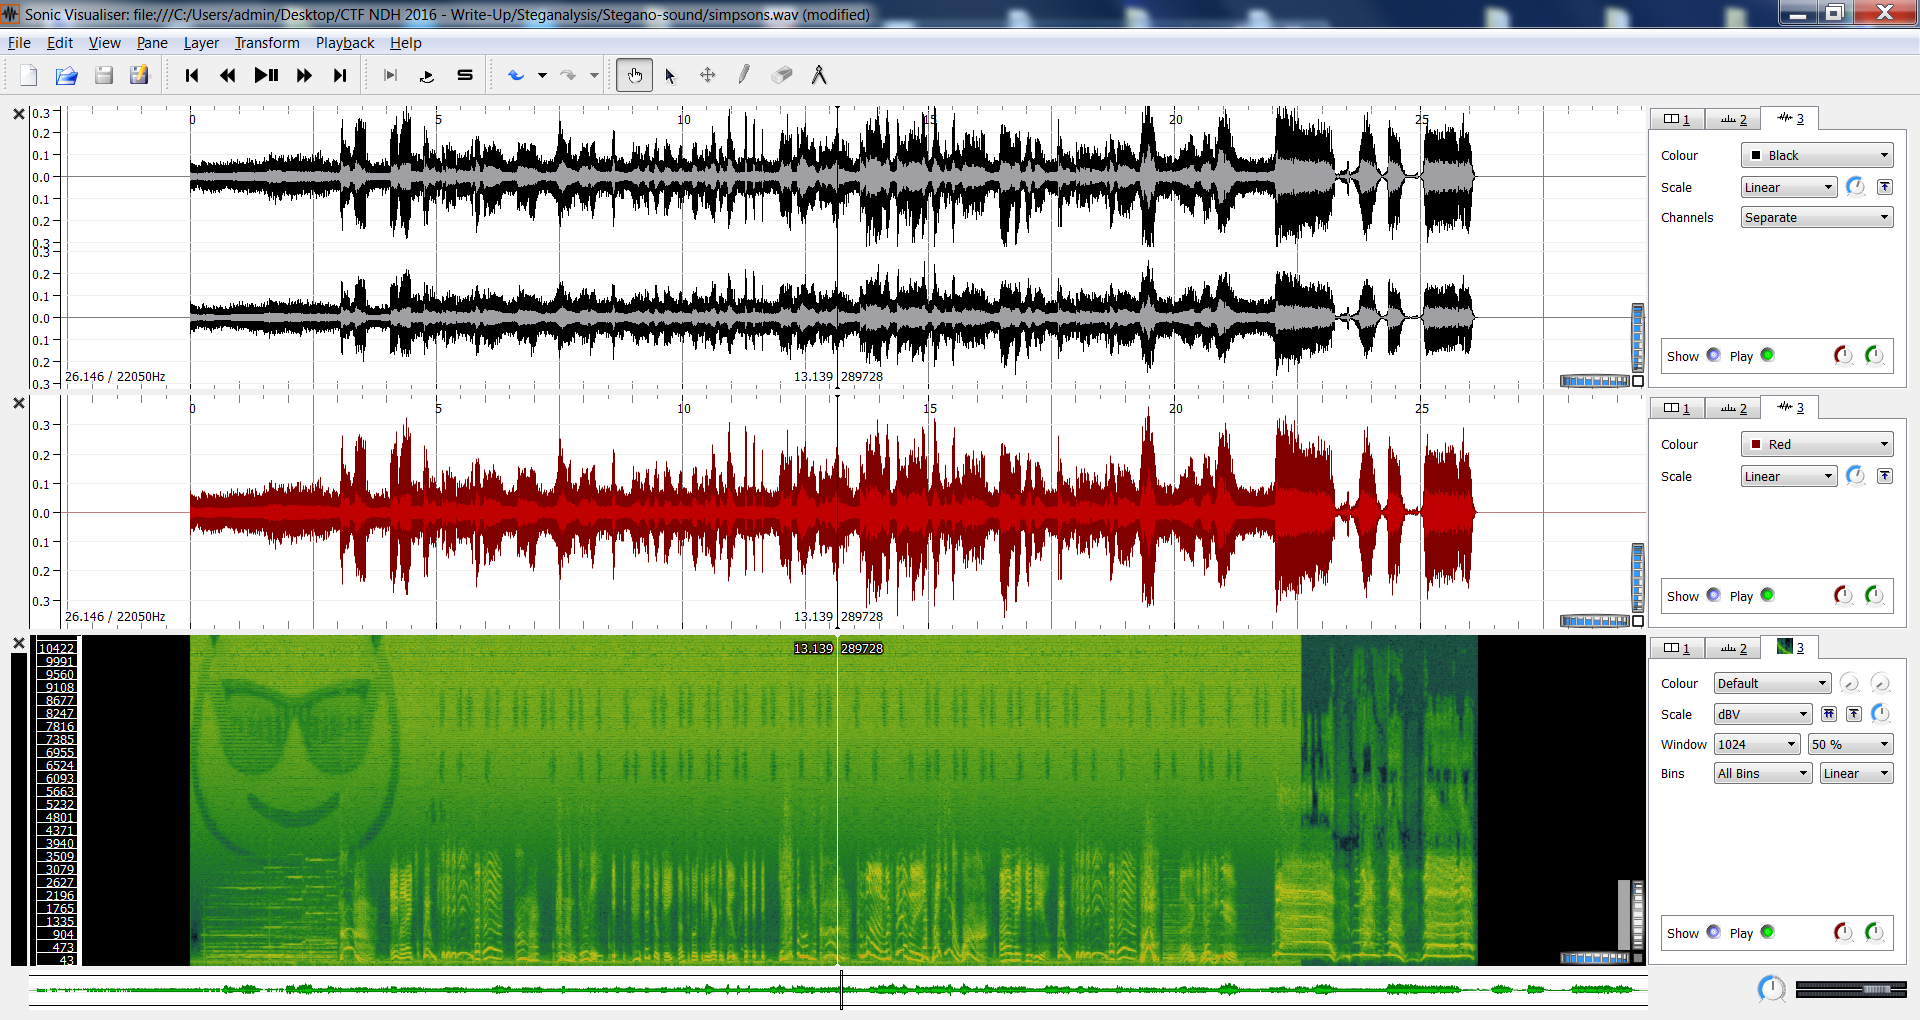Viewport: 1920px width, 1020px height.
Task: Toggle Play / Pause in the toolbar
Action: coord(266,75)
